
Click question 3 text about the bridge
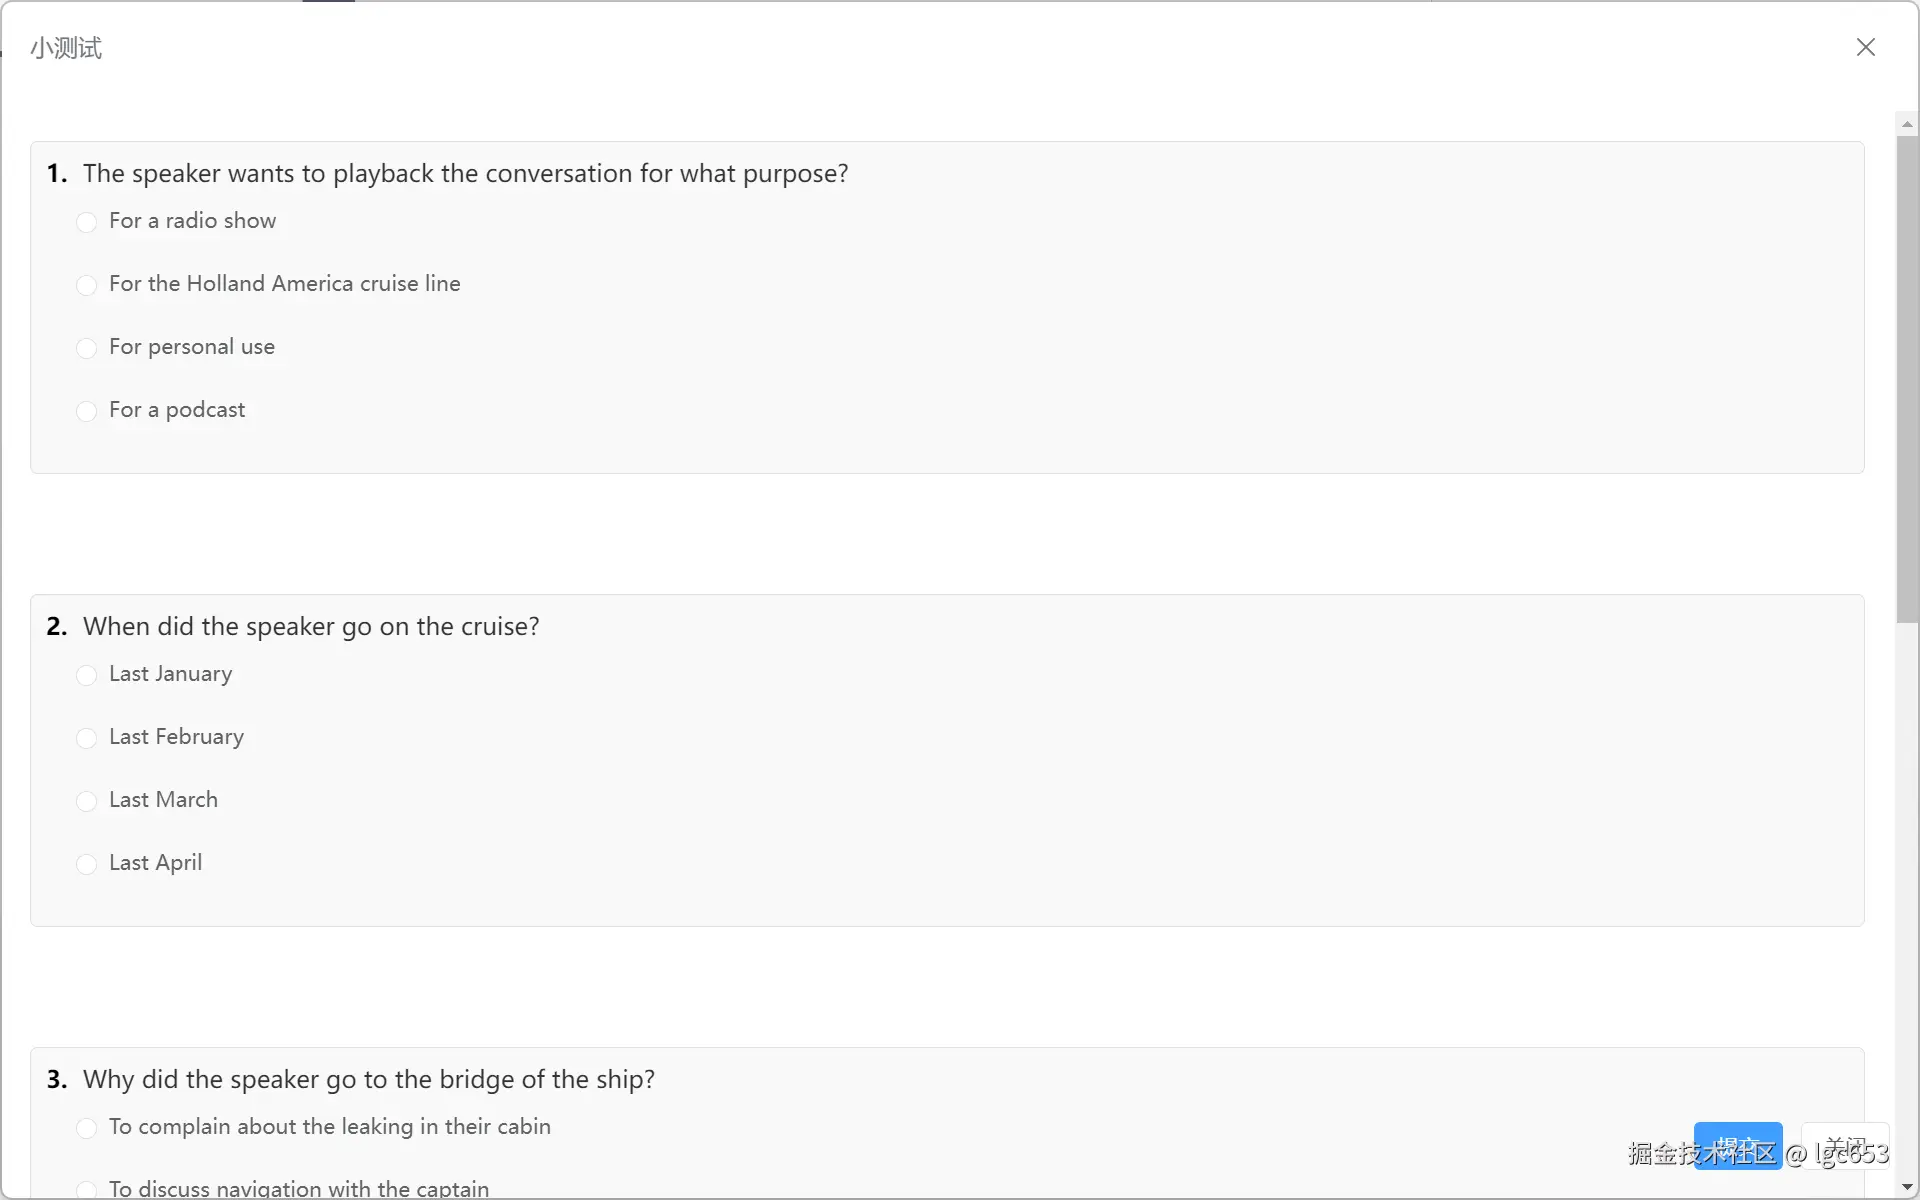(x=368, y=1080)
